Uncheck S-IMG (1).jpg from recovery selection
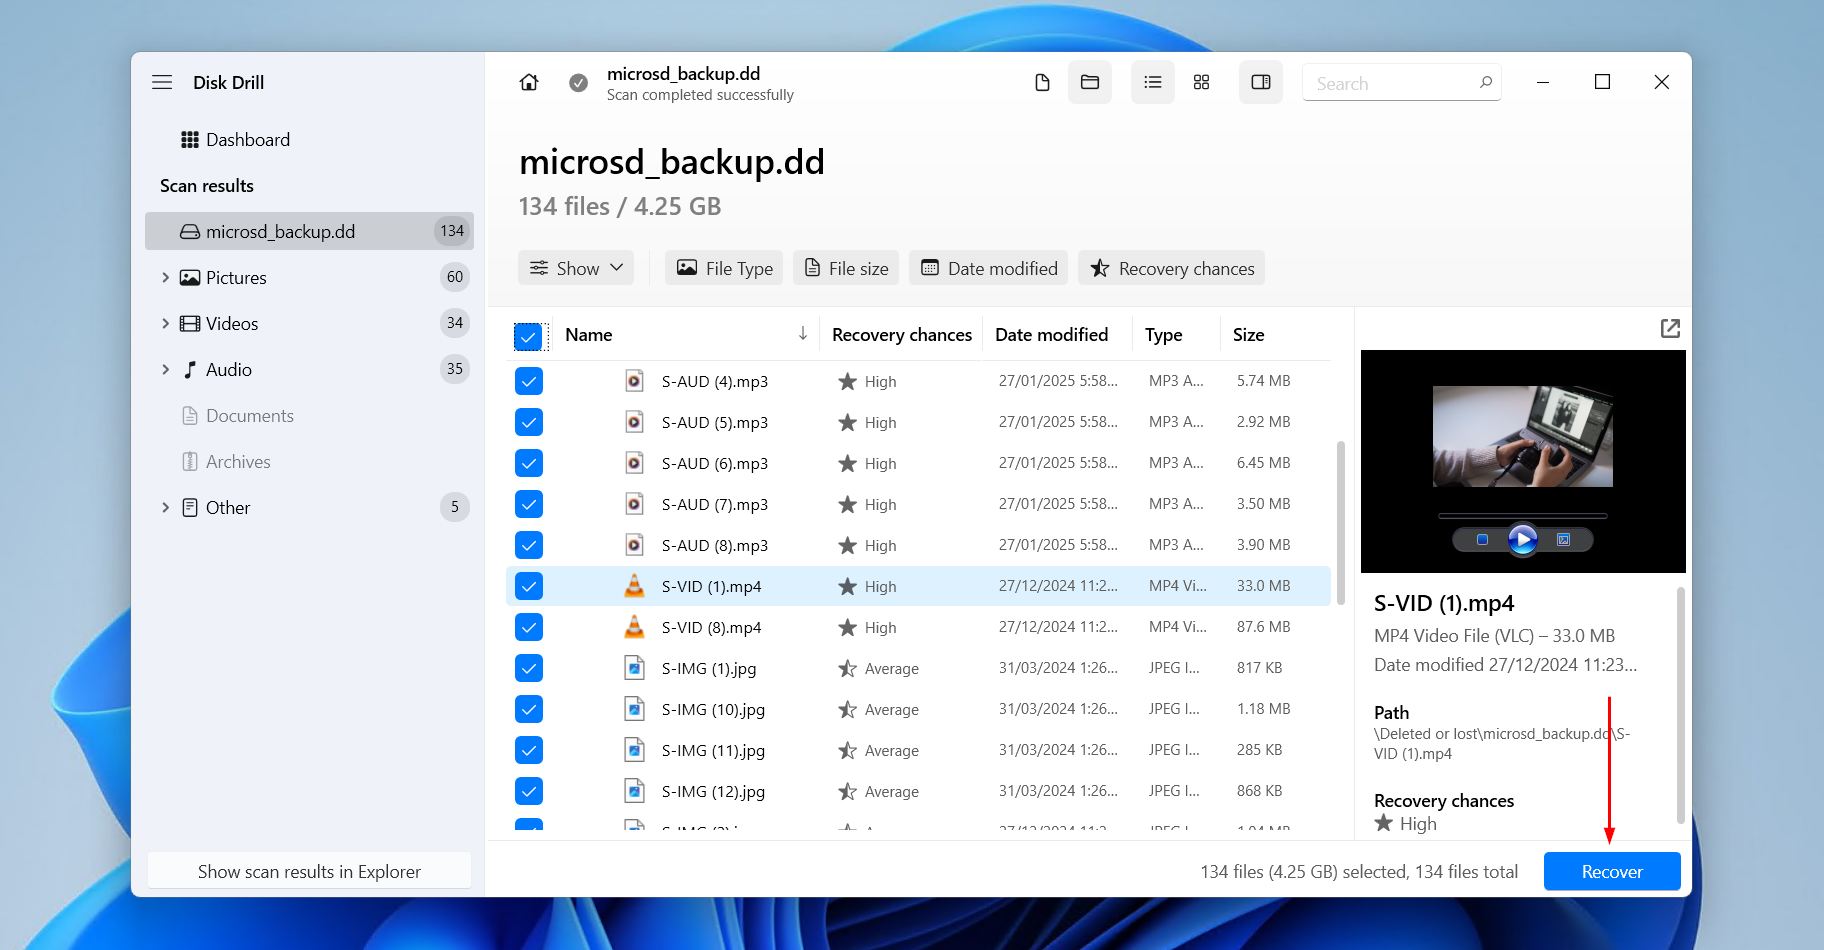The image size is (1824, 950). pyautogui.click(x=529, y=667)
